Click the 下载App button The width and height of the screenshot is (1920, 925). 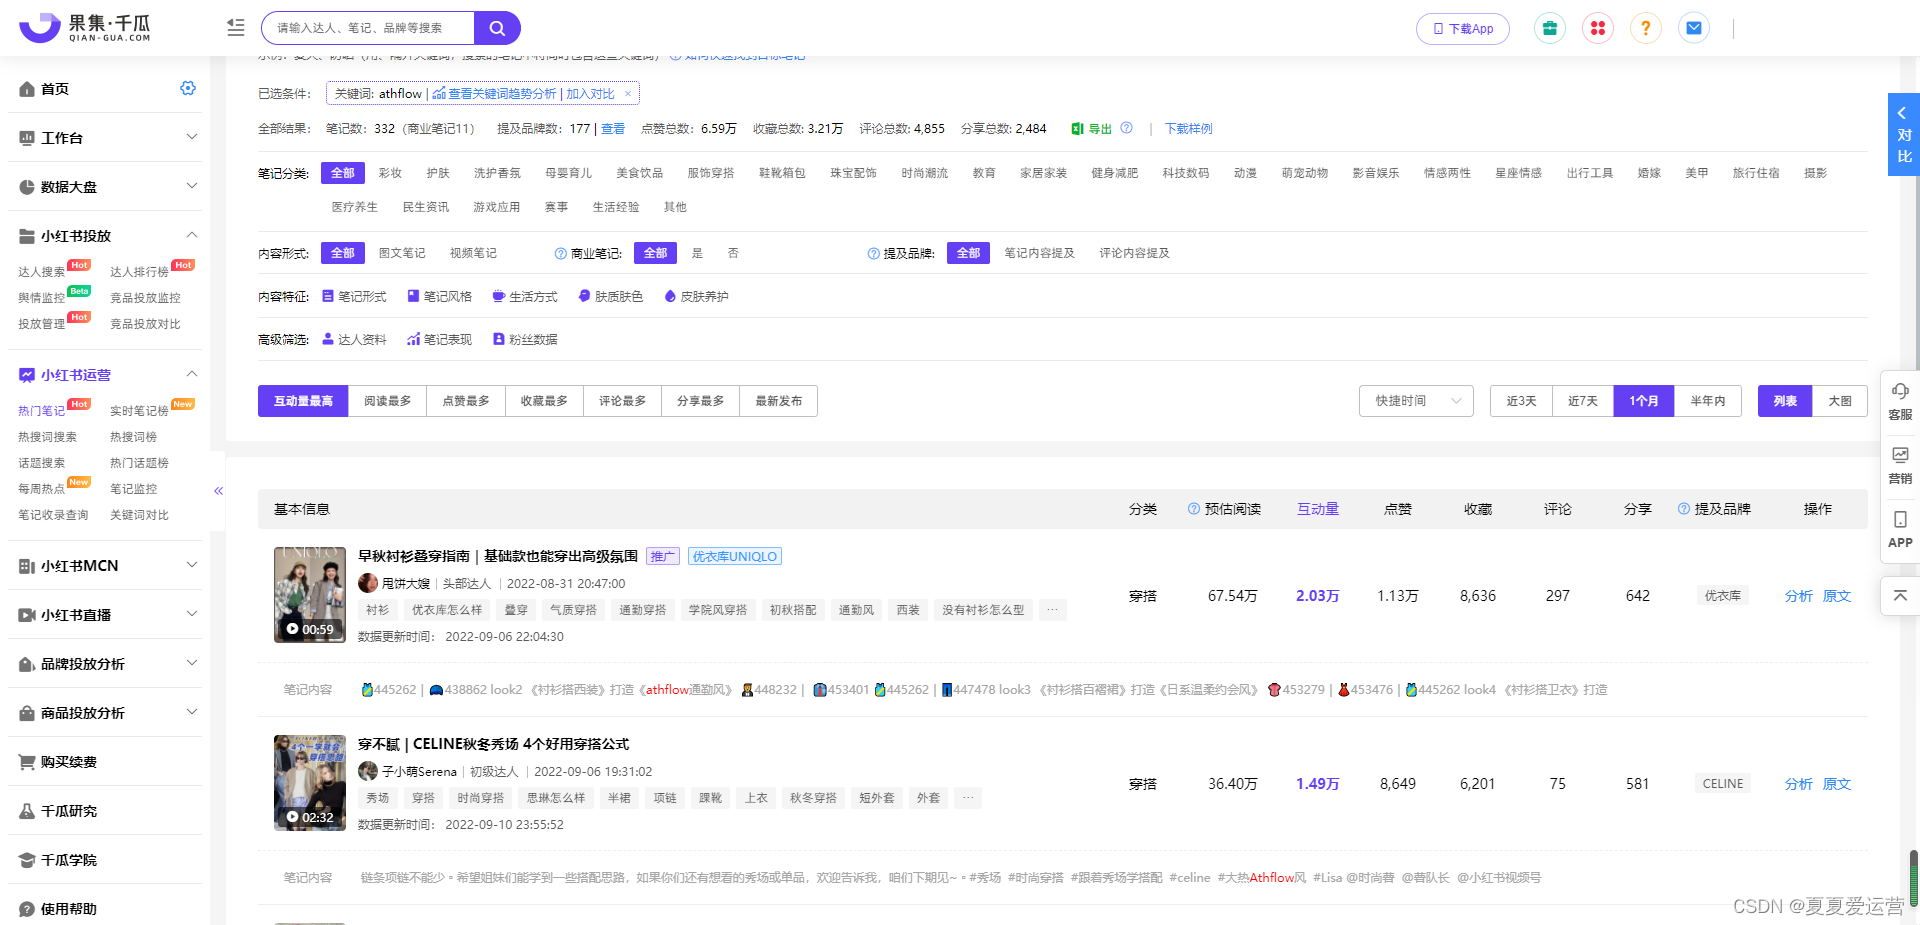point(1463,29)
